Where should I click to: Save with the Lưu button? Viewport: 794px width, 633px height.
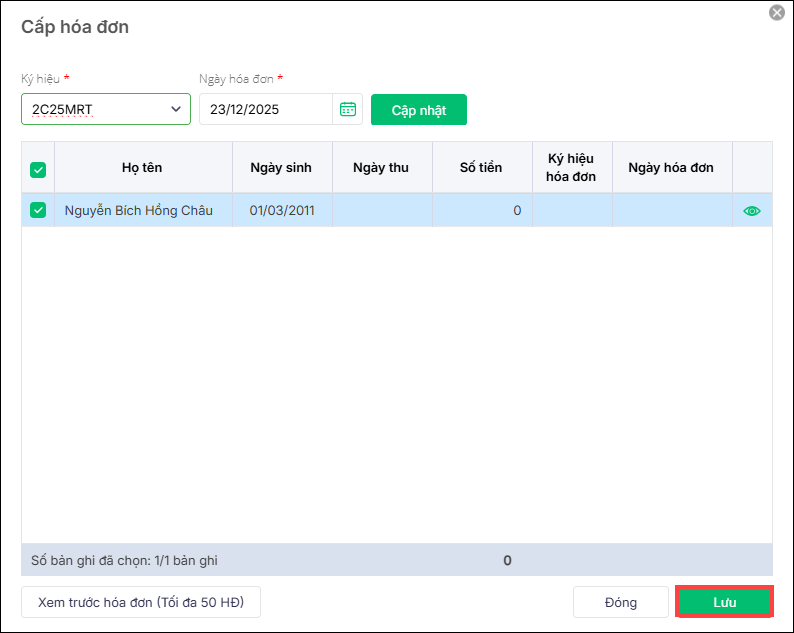click(x=724, y=602)
